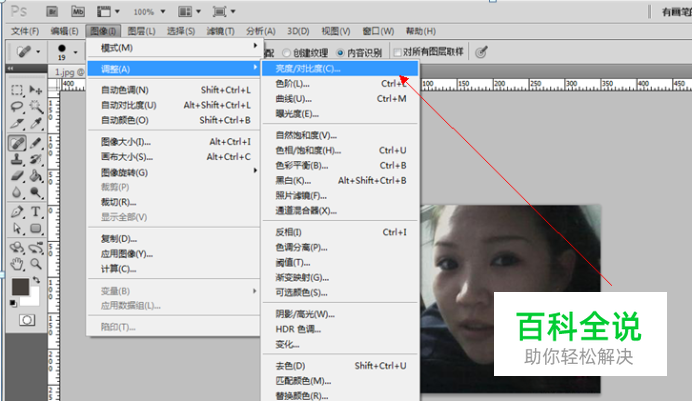Select the 内容识别 radio button
The width and height of the screenshot is (692, 401).
pos(340,53)
